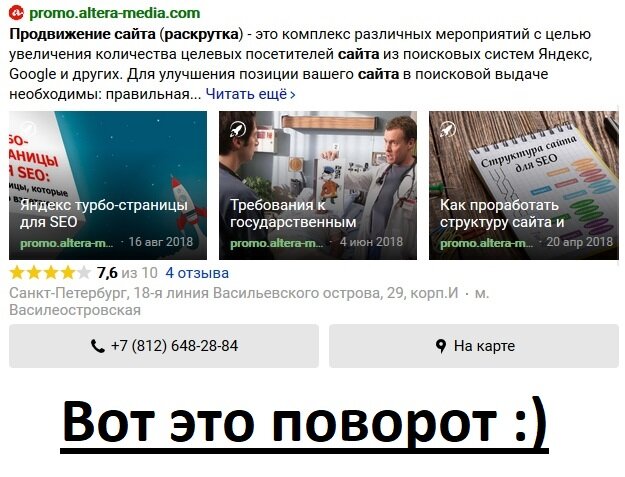Click the yellow star rating
The image size is (625, 477).
pos(50,273)
